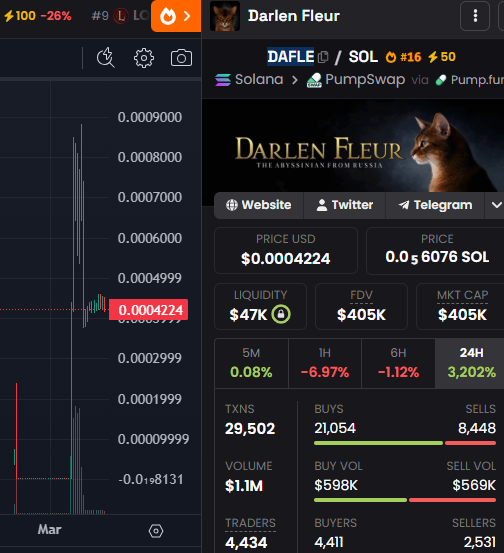Click the TRADERS label

tap(250, 523)
